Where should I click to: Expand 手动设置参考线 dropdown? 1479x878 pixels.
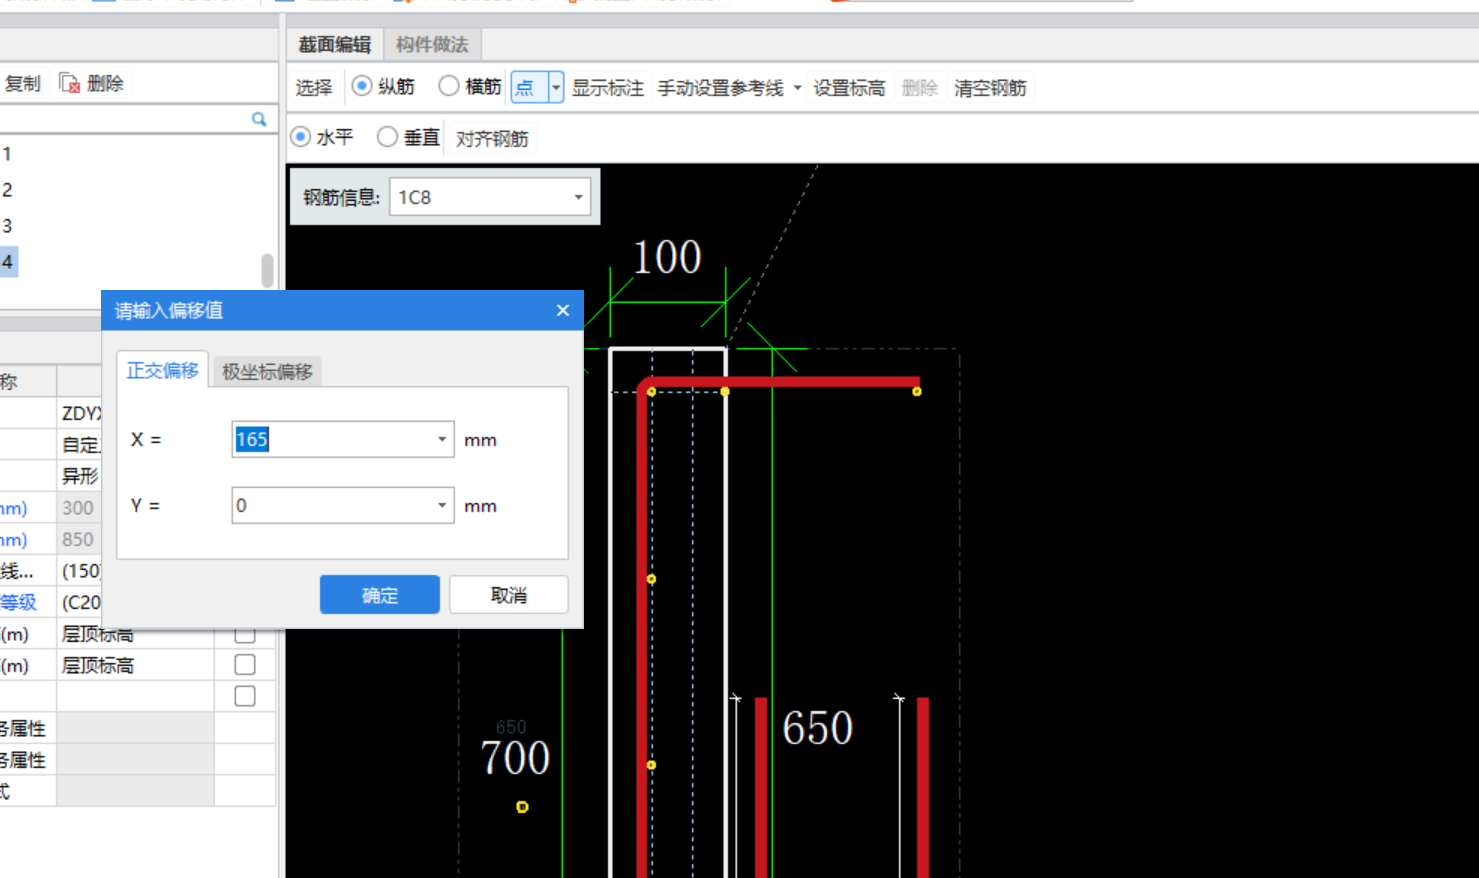[x=797, y=88]
